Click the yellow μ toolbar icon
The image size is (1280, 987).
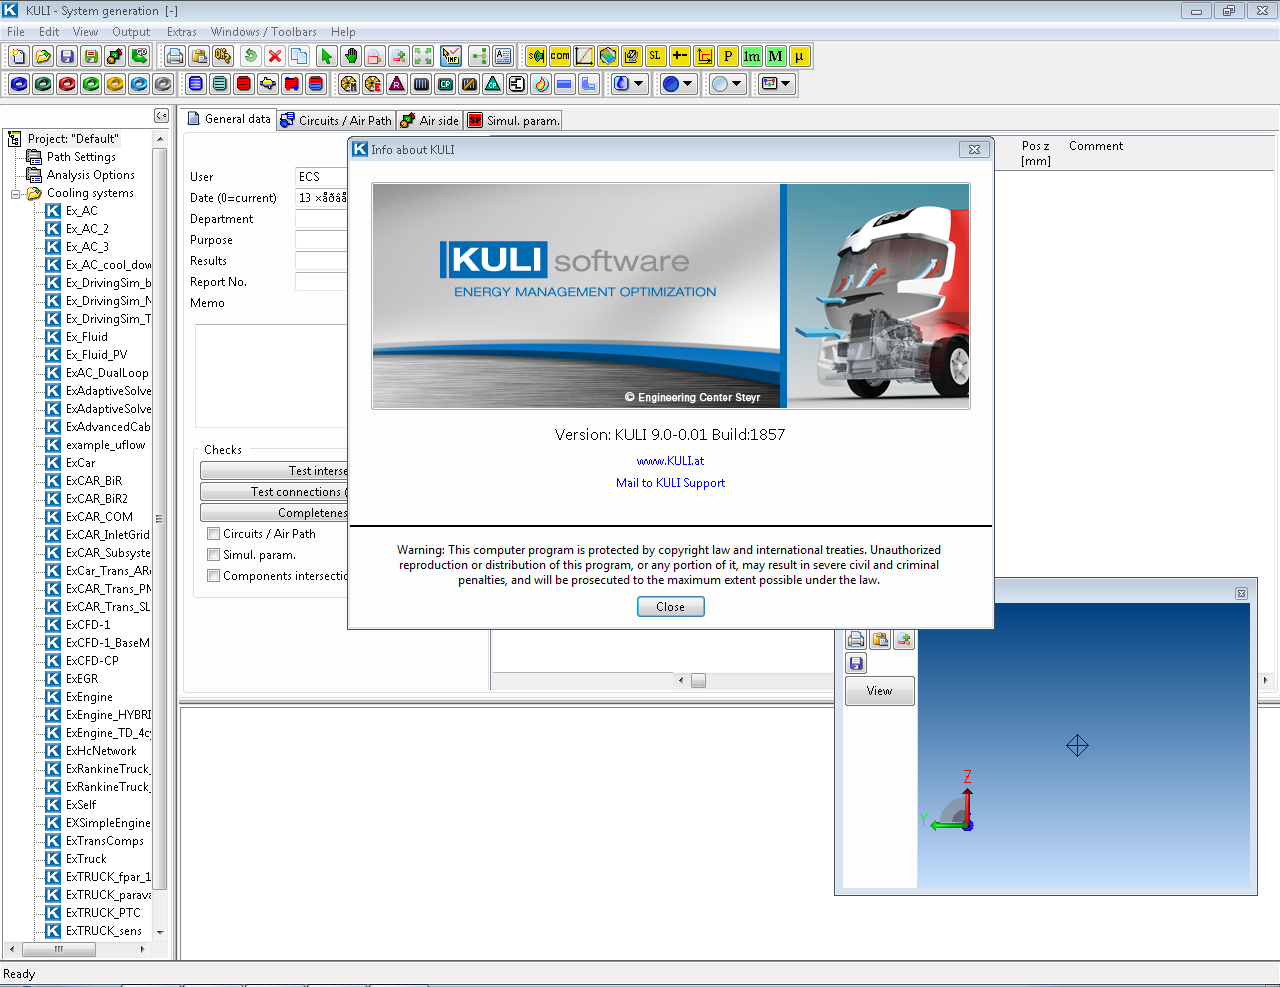[799, 56]
